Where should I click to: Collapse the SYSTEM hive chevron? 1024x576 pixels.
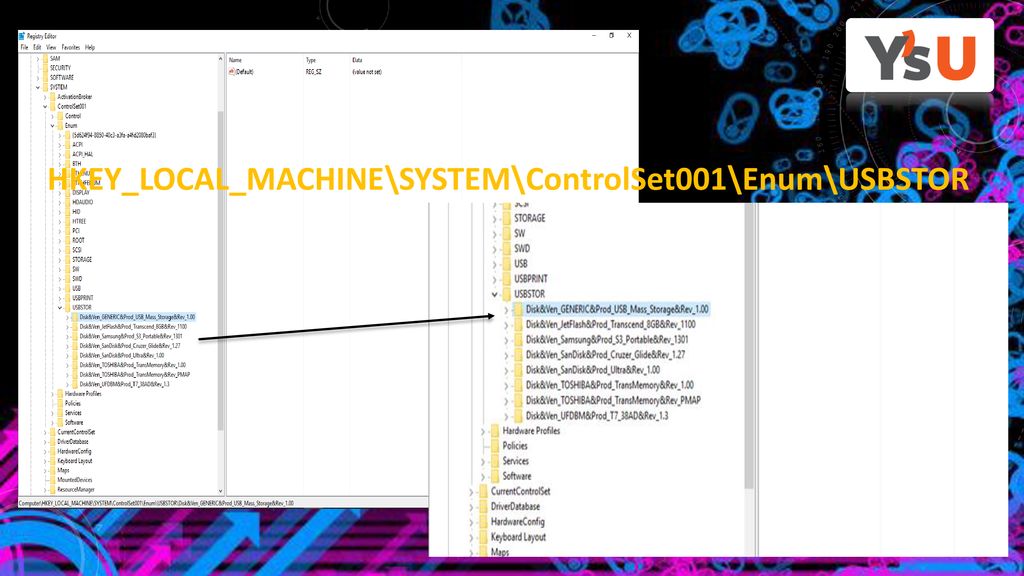[37, 87]
